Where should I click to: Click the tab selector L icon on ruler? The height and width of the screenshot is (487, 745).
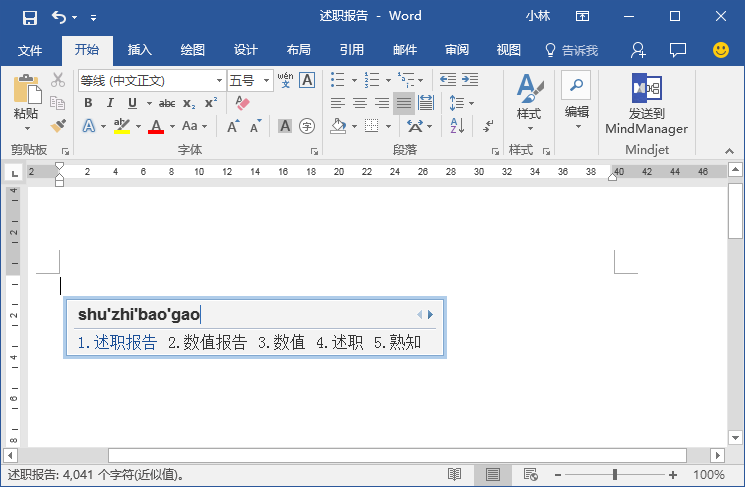pos(14,173)
